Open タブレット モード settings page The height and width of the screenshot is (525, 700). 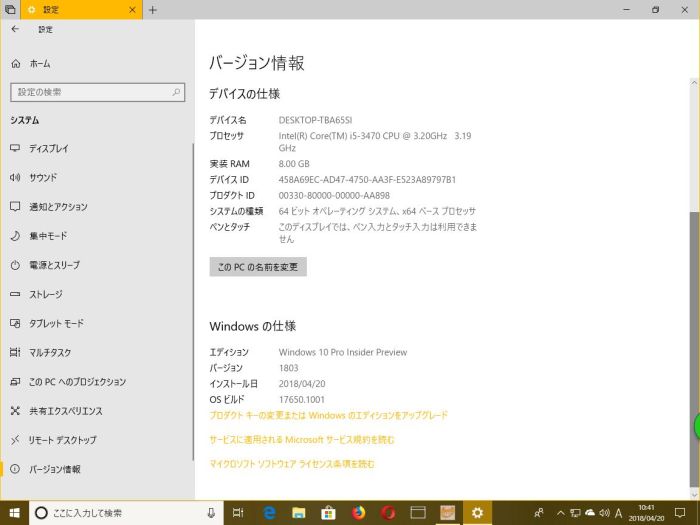coord(56,324)
